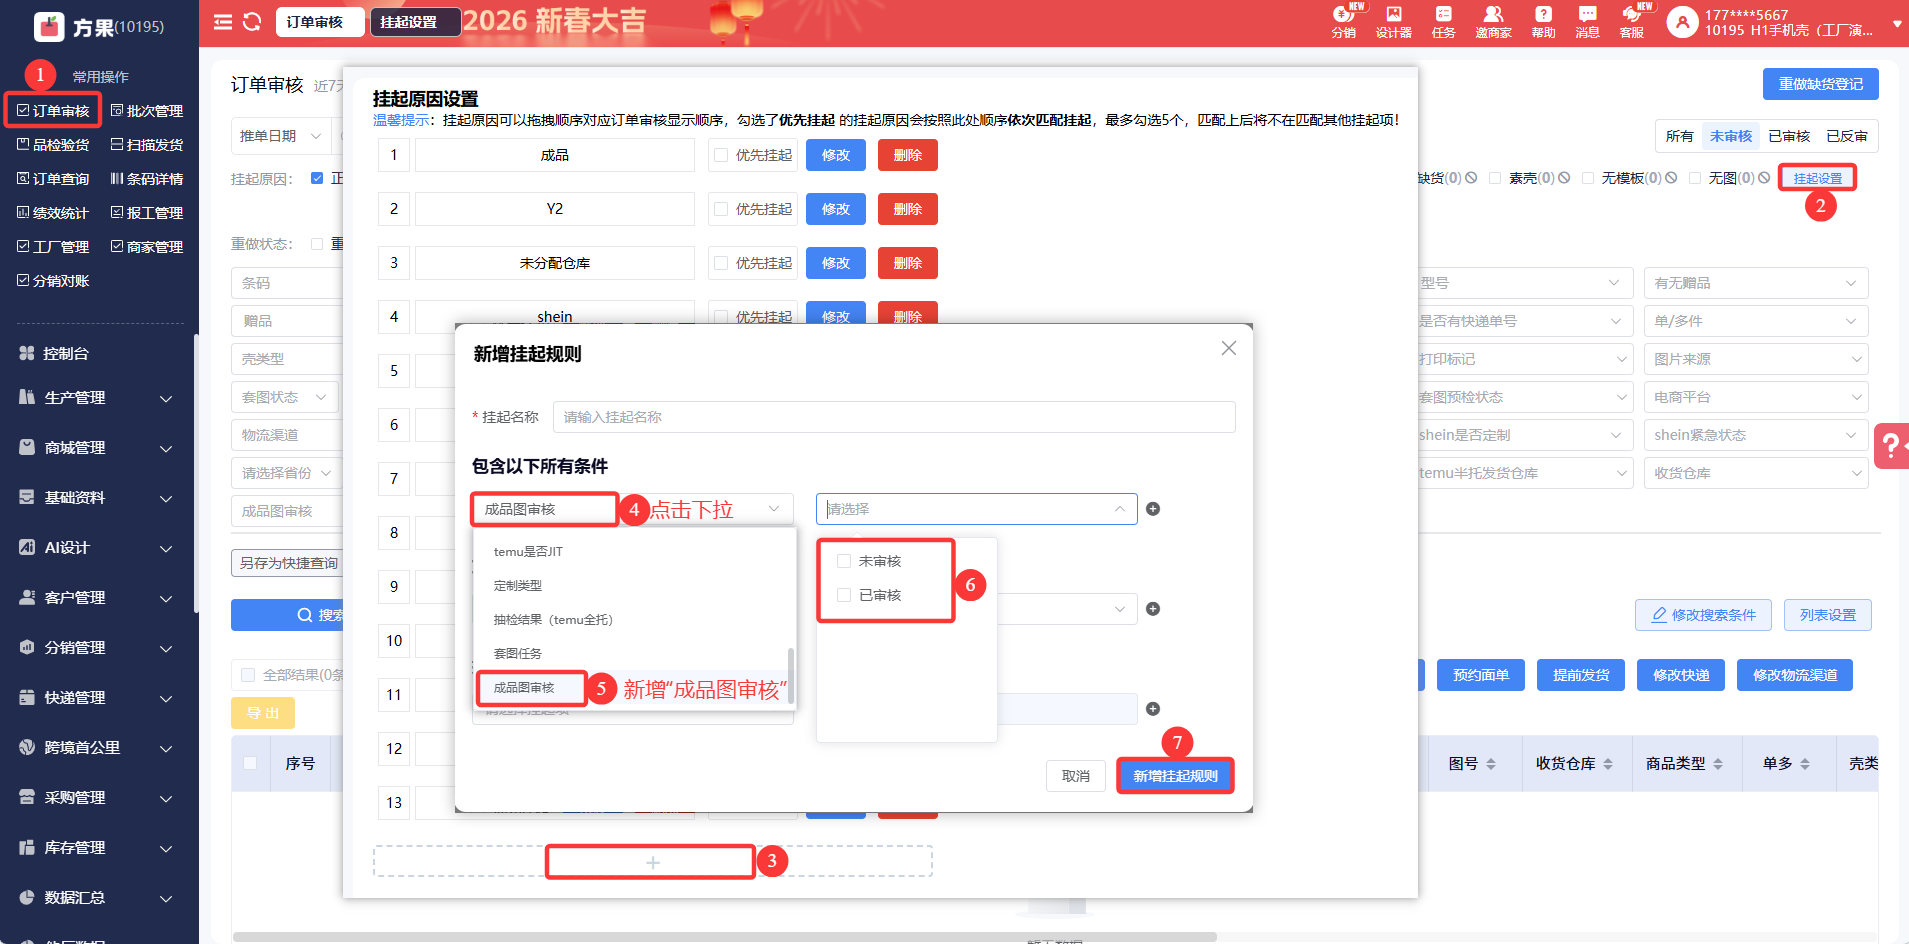Viewport: 1909px width, 944px height.
Task: Open the 单/多件 dropdown filter
Action: point(1756,321)
